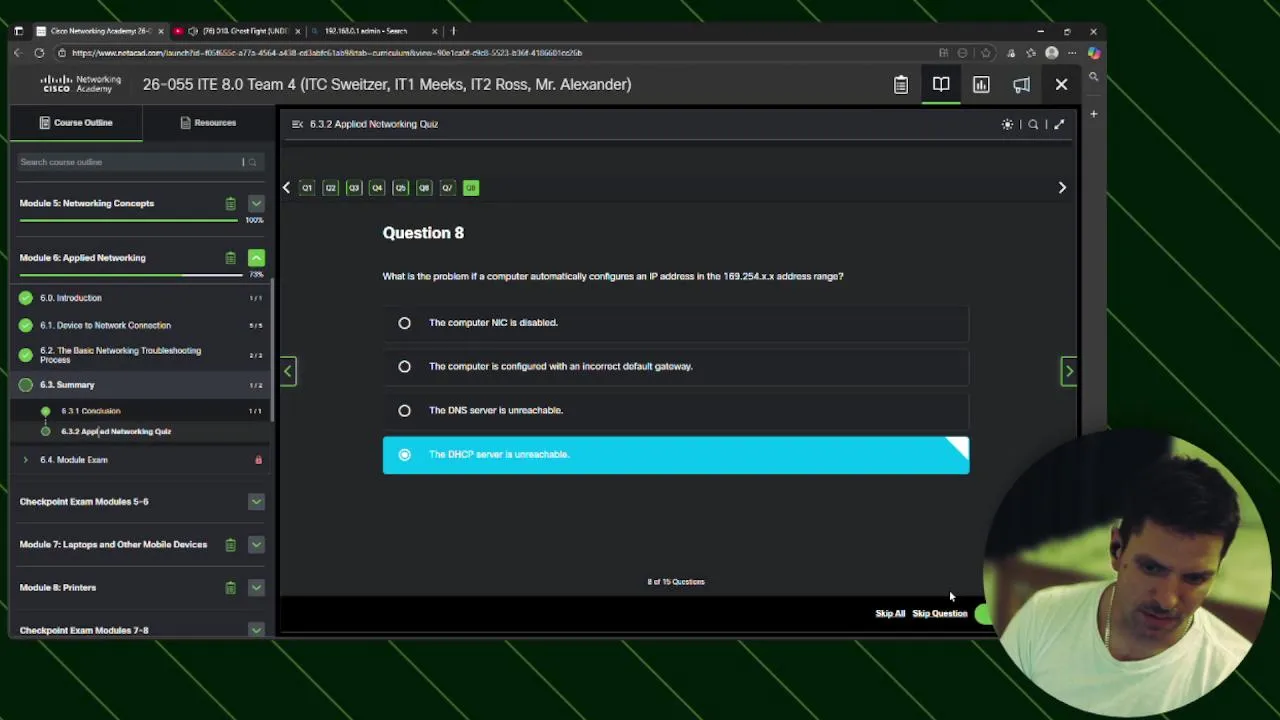Screen dimensions: 1280x720
Task: Select the open-book curriculum icon
Action: pyautogui.click(x=941, y=85)
